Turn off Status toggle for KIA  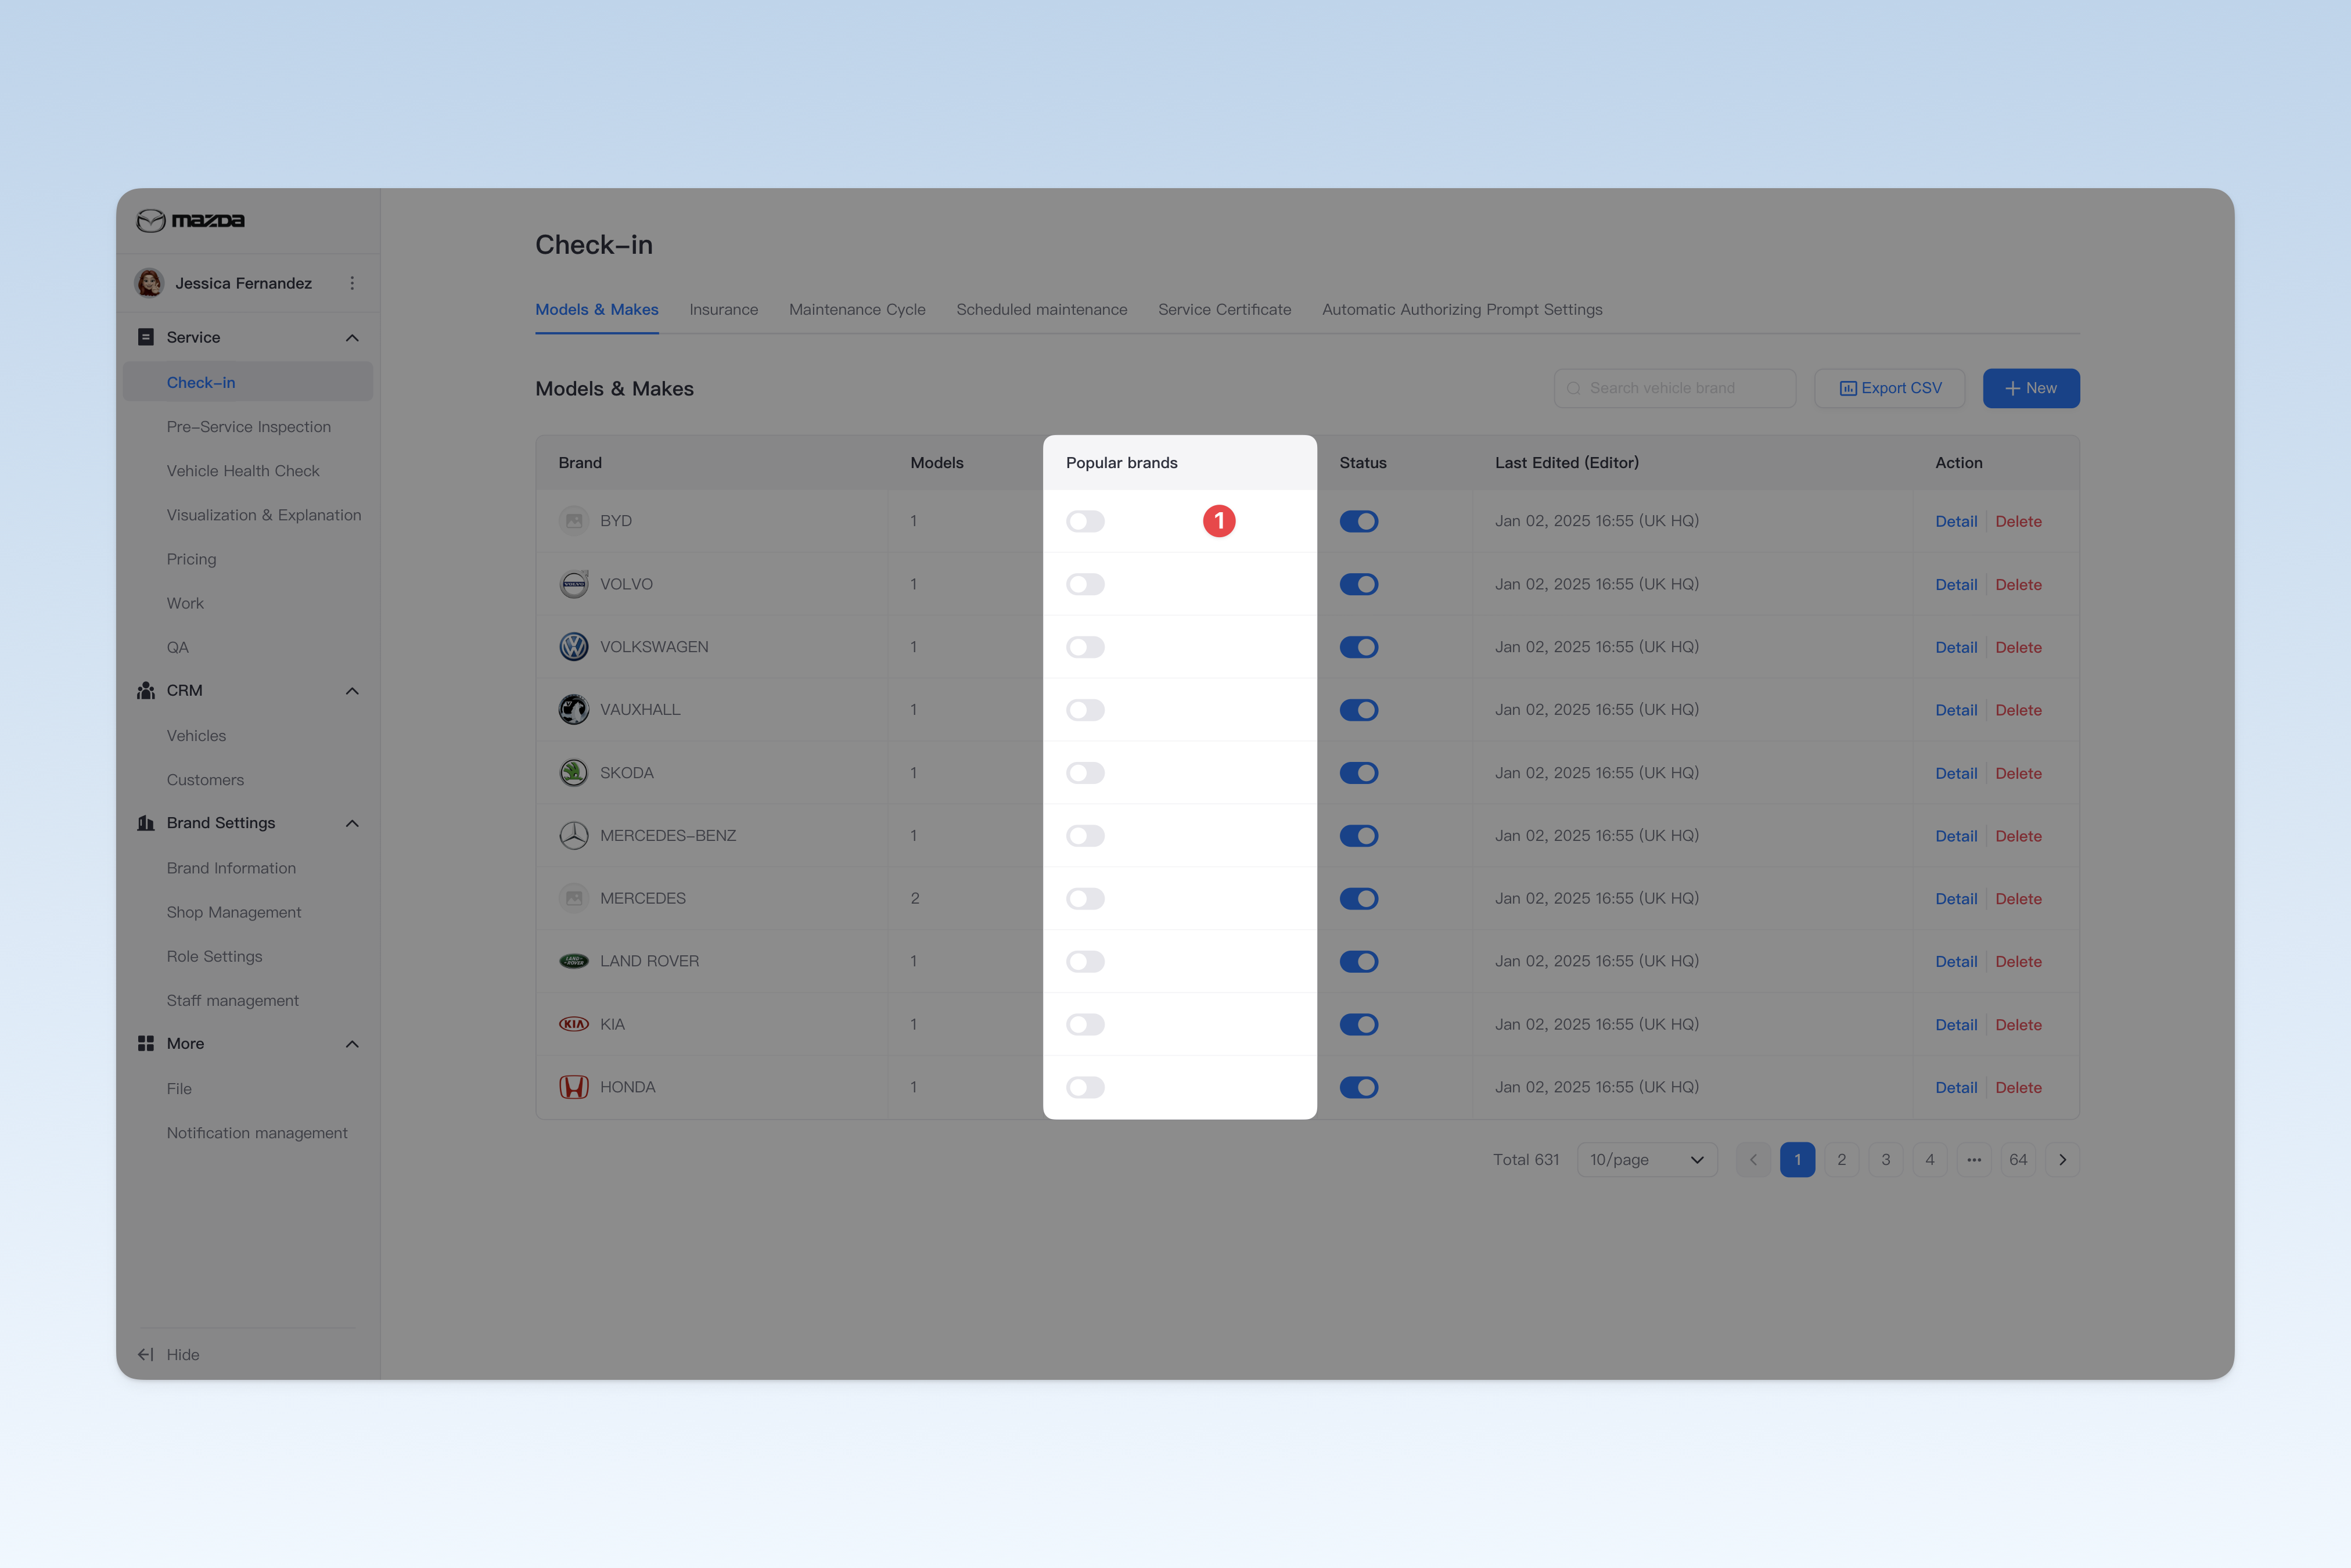(x=1359, y=1024)
